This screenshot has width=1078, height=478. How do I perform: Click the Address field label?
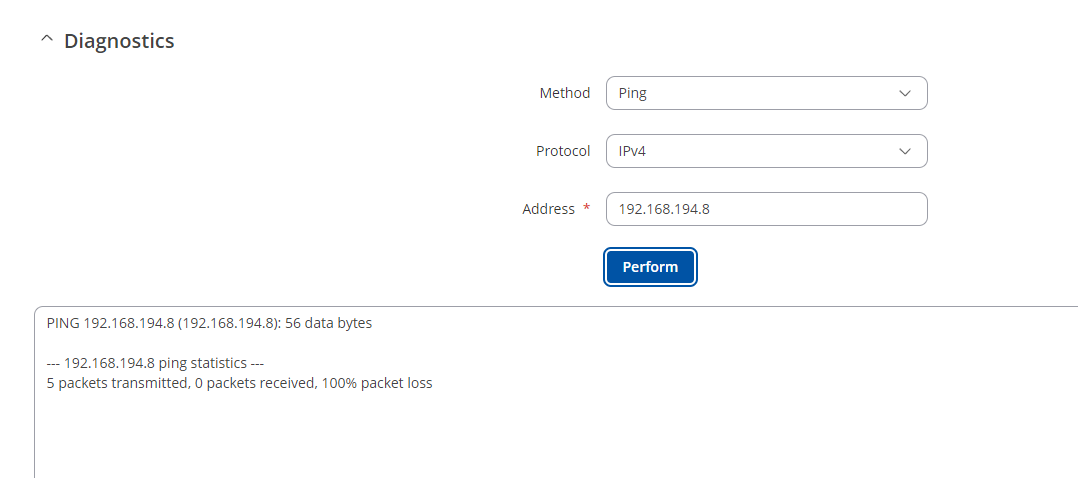[548, 209]
